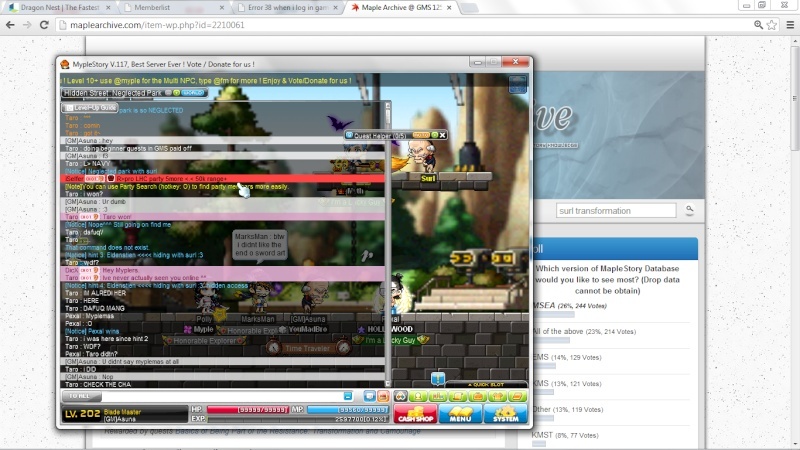The height and width of the screenshot is (450, 800).
Task: Switch to the Memberlist browser tab
Action: [x=173, y=8]
